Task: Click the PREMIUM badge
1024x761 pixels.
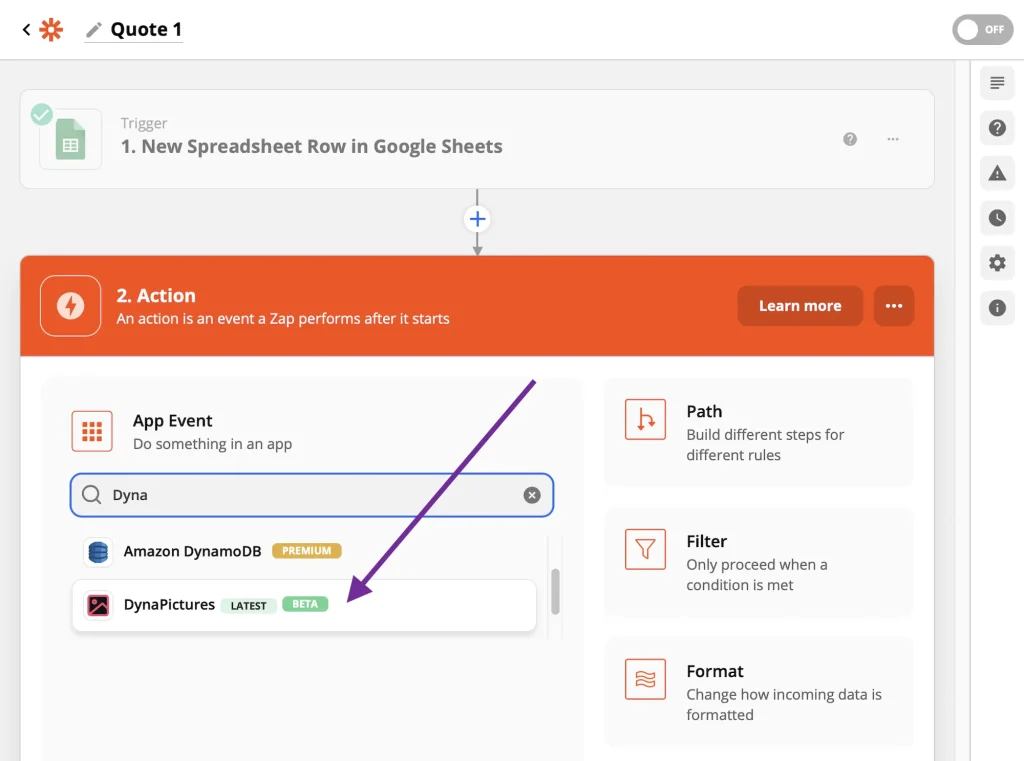Action: pyautogui.click(x=306, y=551)
